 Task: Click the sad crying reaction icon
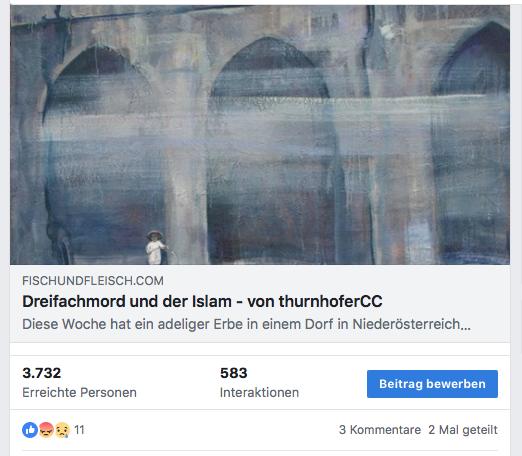[62, 430]
